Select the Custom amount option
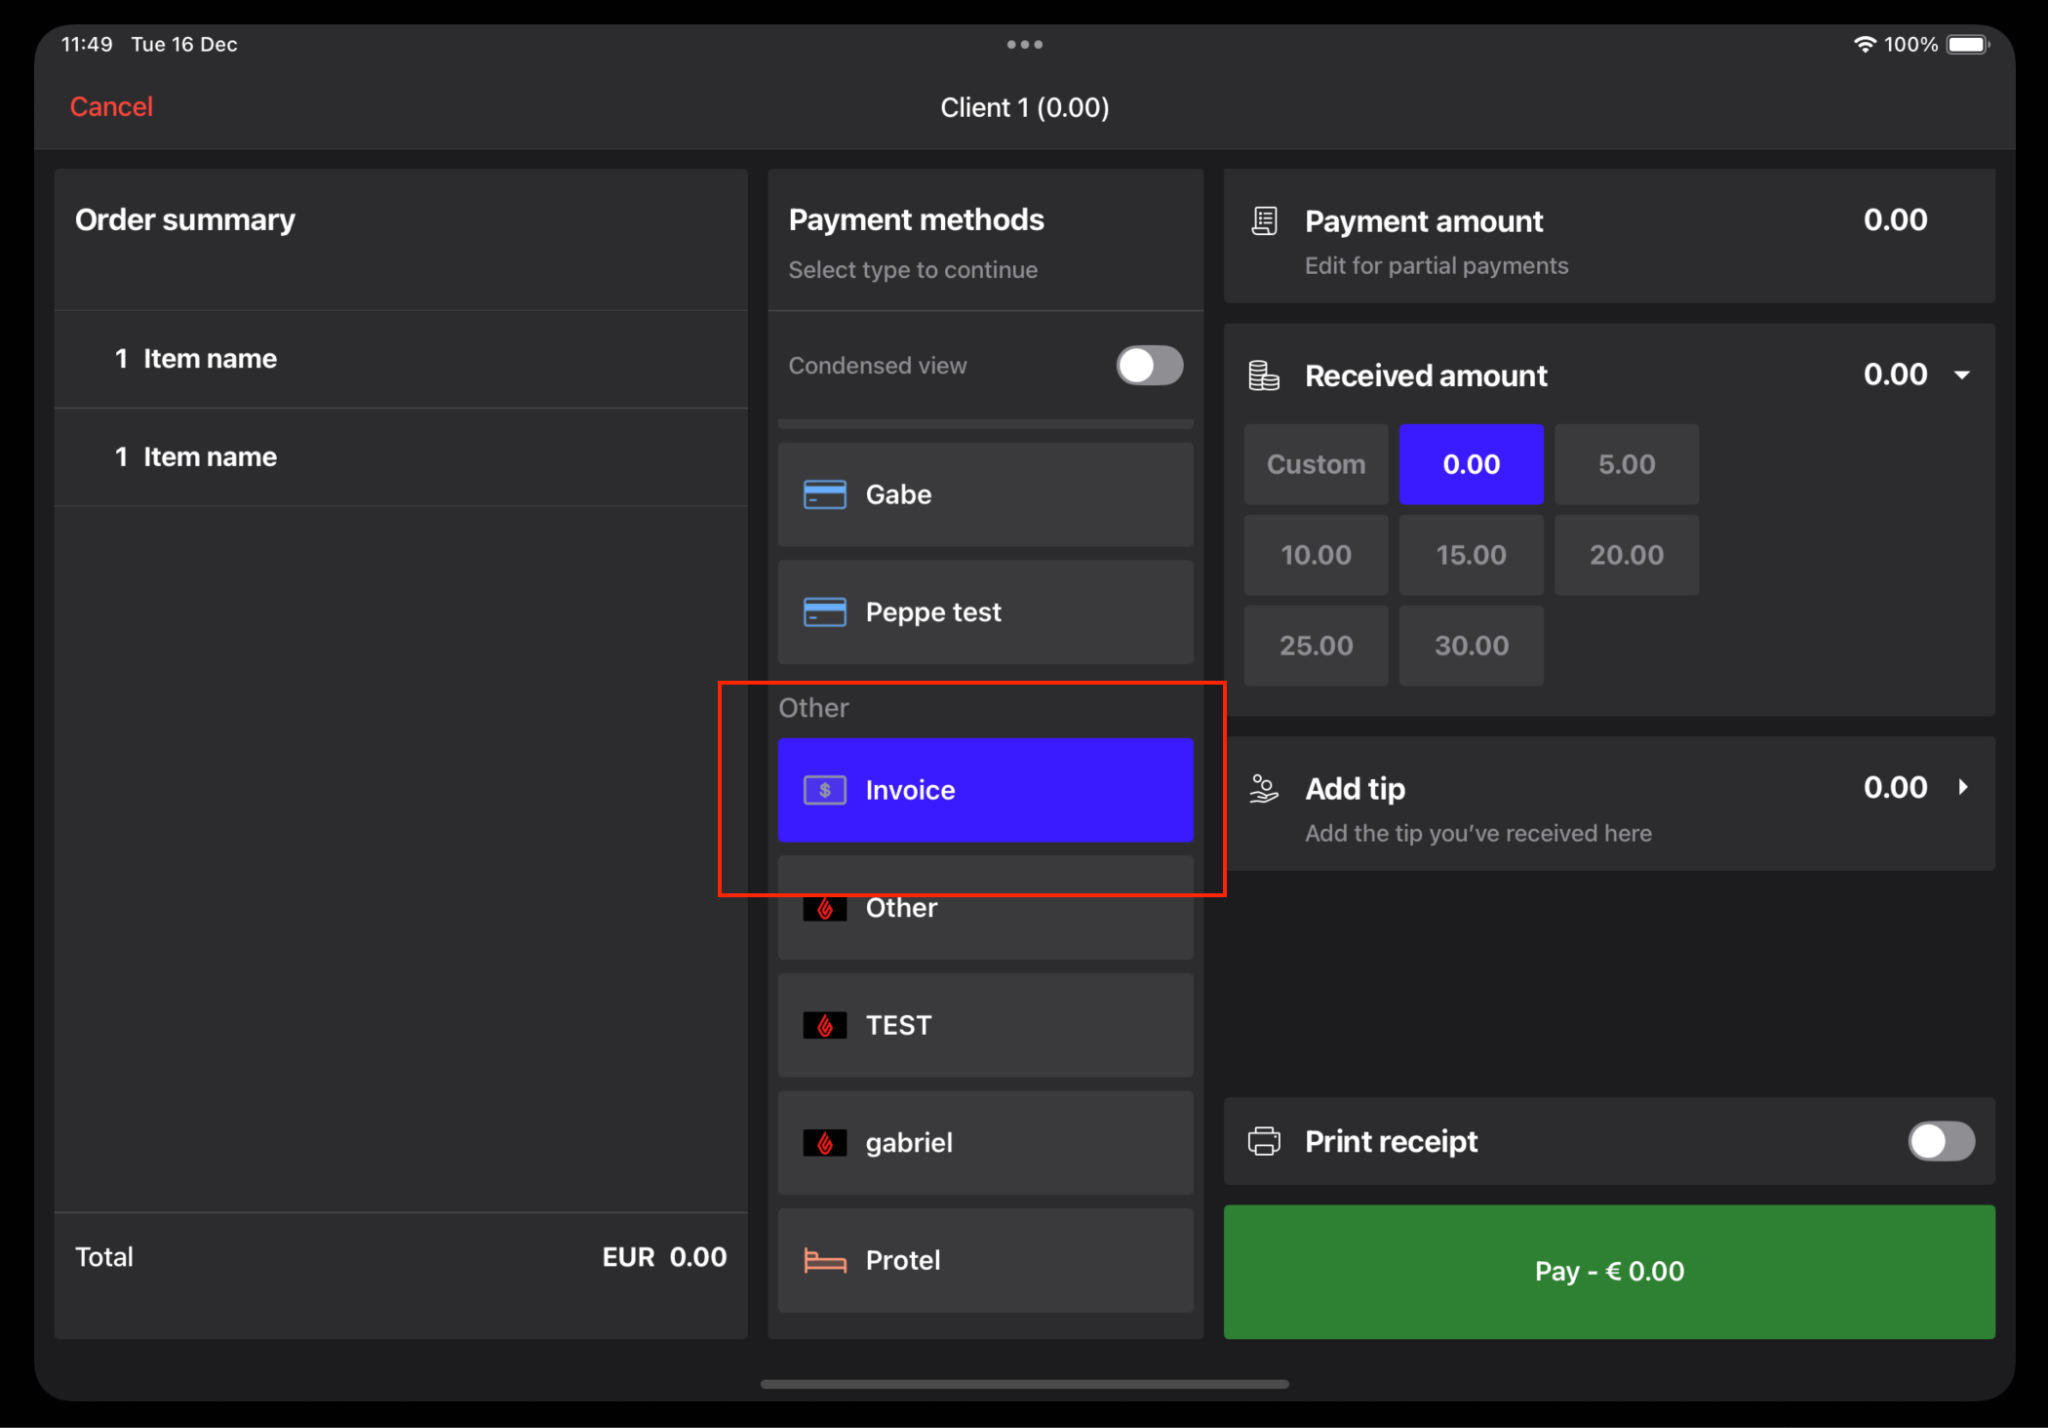 click(1315, 464)
